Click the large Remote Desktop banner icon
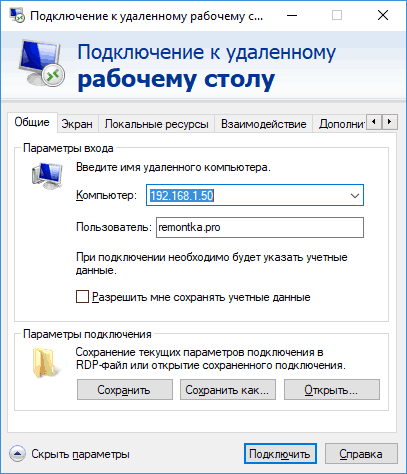The image size is (407, 474). tap(41, 64)
